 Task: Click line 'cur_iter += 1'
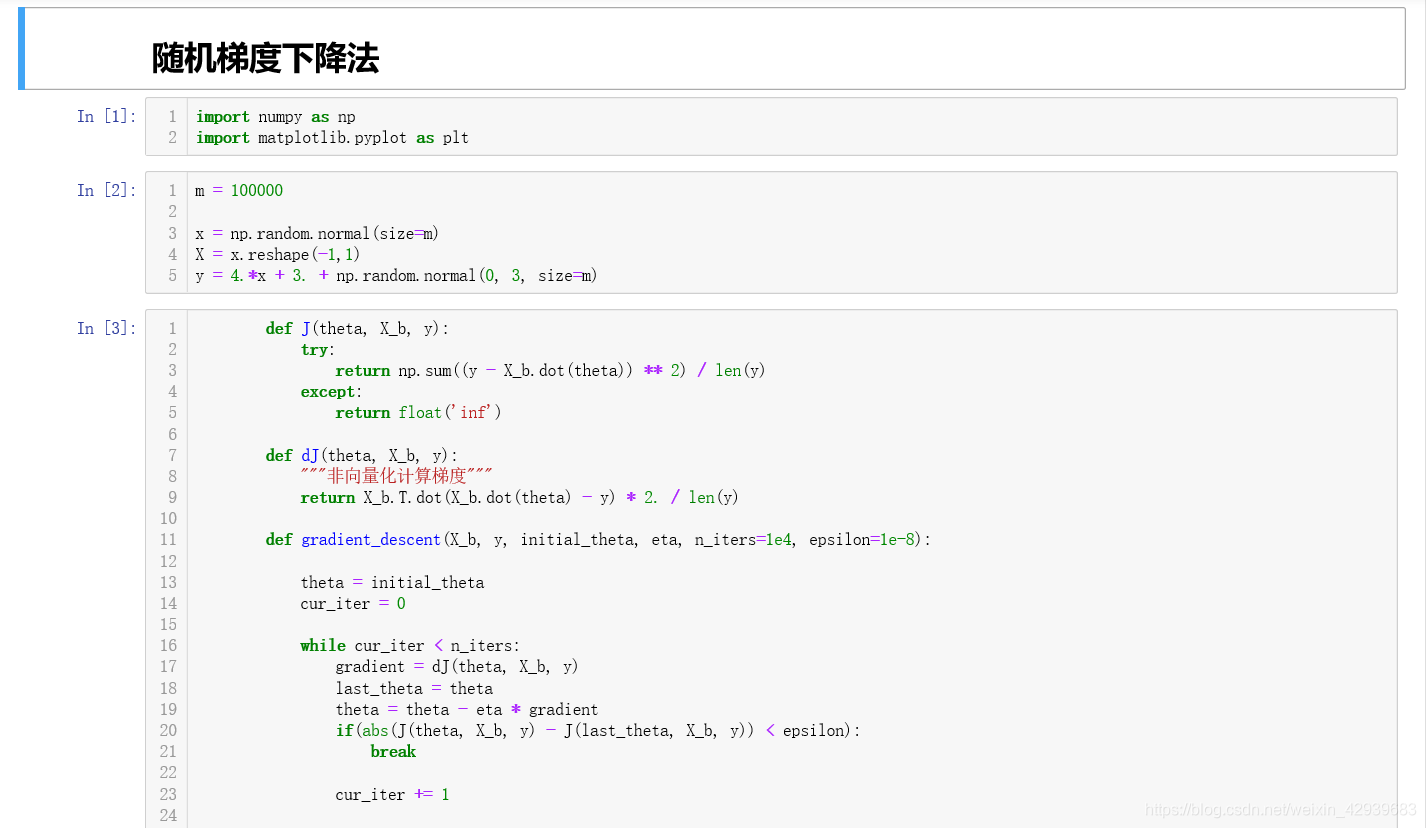(392, 794)
